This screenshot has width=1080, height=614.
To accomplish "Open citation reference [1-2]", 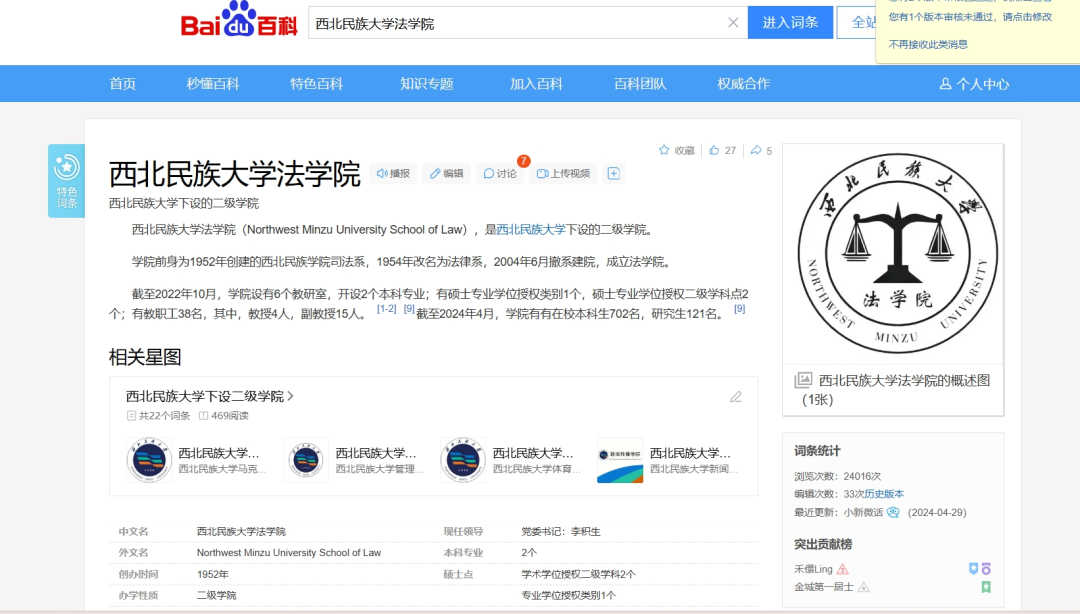I will click(x=386, y=309).
